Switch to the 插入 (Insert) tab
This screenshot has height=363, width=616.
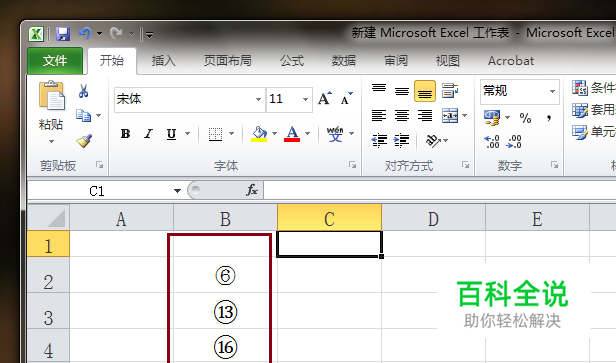[163, 61]
